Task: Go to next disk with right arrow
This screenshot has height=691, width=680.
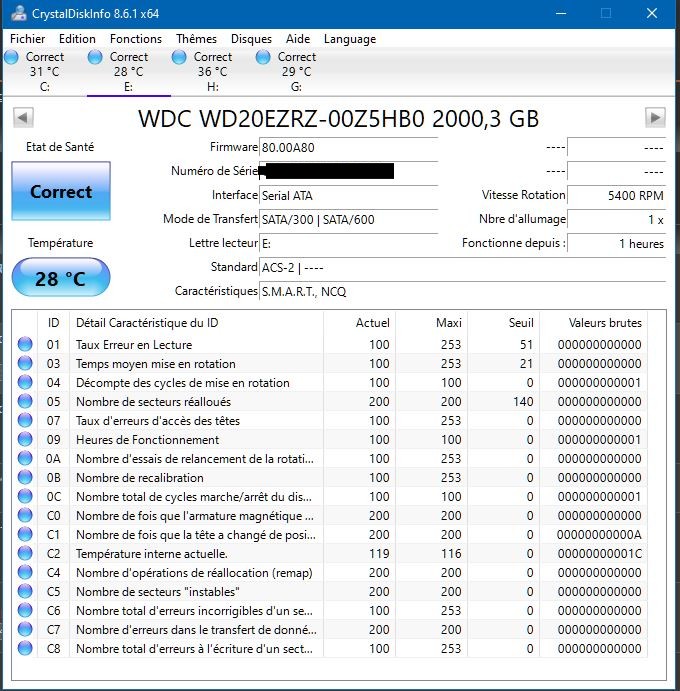Action: coord(655,118)
